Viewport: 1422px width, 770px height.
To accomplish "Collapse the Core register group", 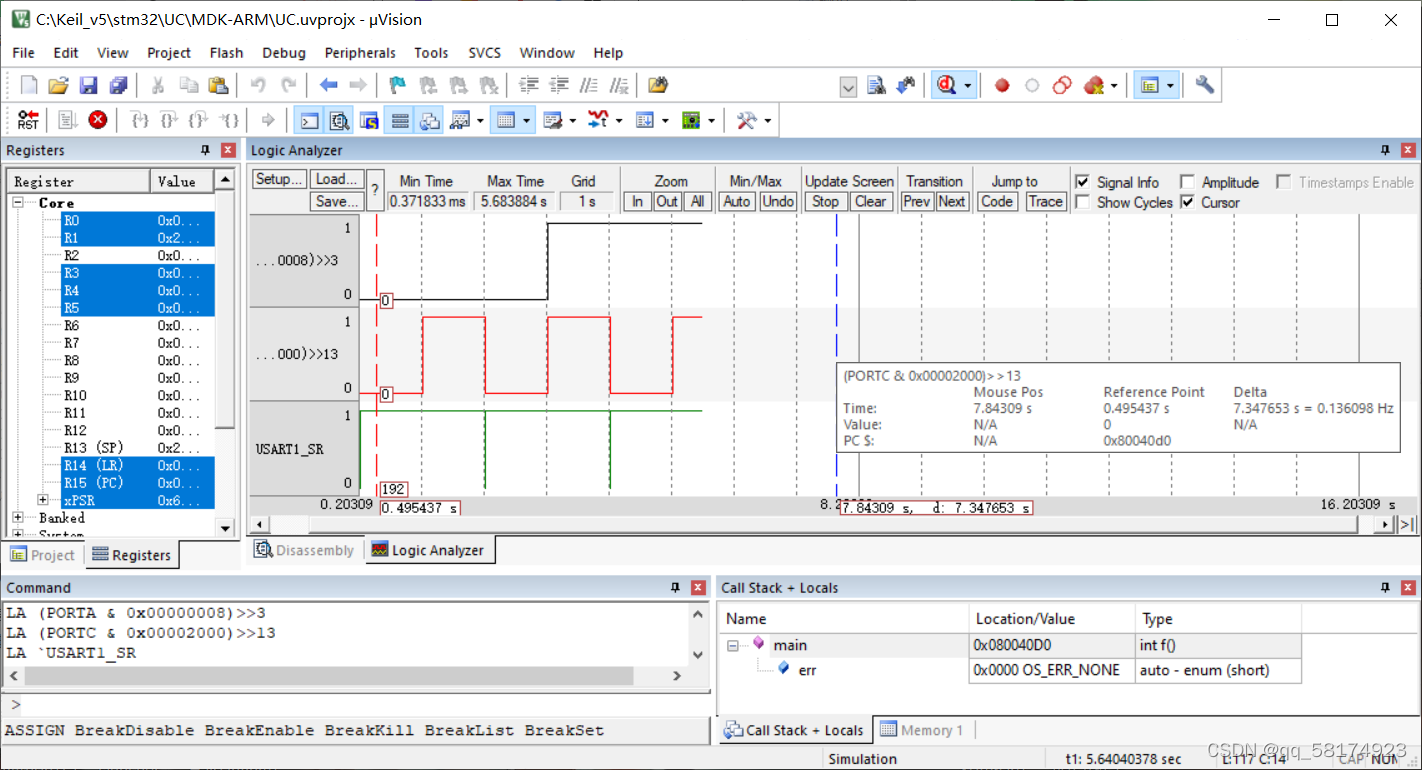I will click(18, 203).
